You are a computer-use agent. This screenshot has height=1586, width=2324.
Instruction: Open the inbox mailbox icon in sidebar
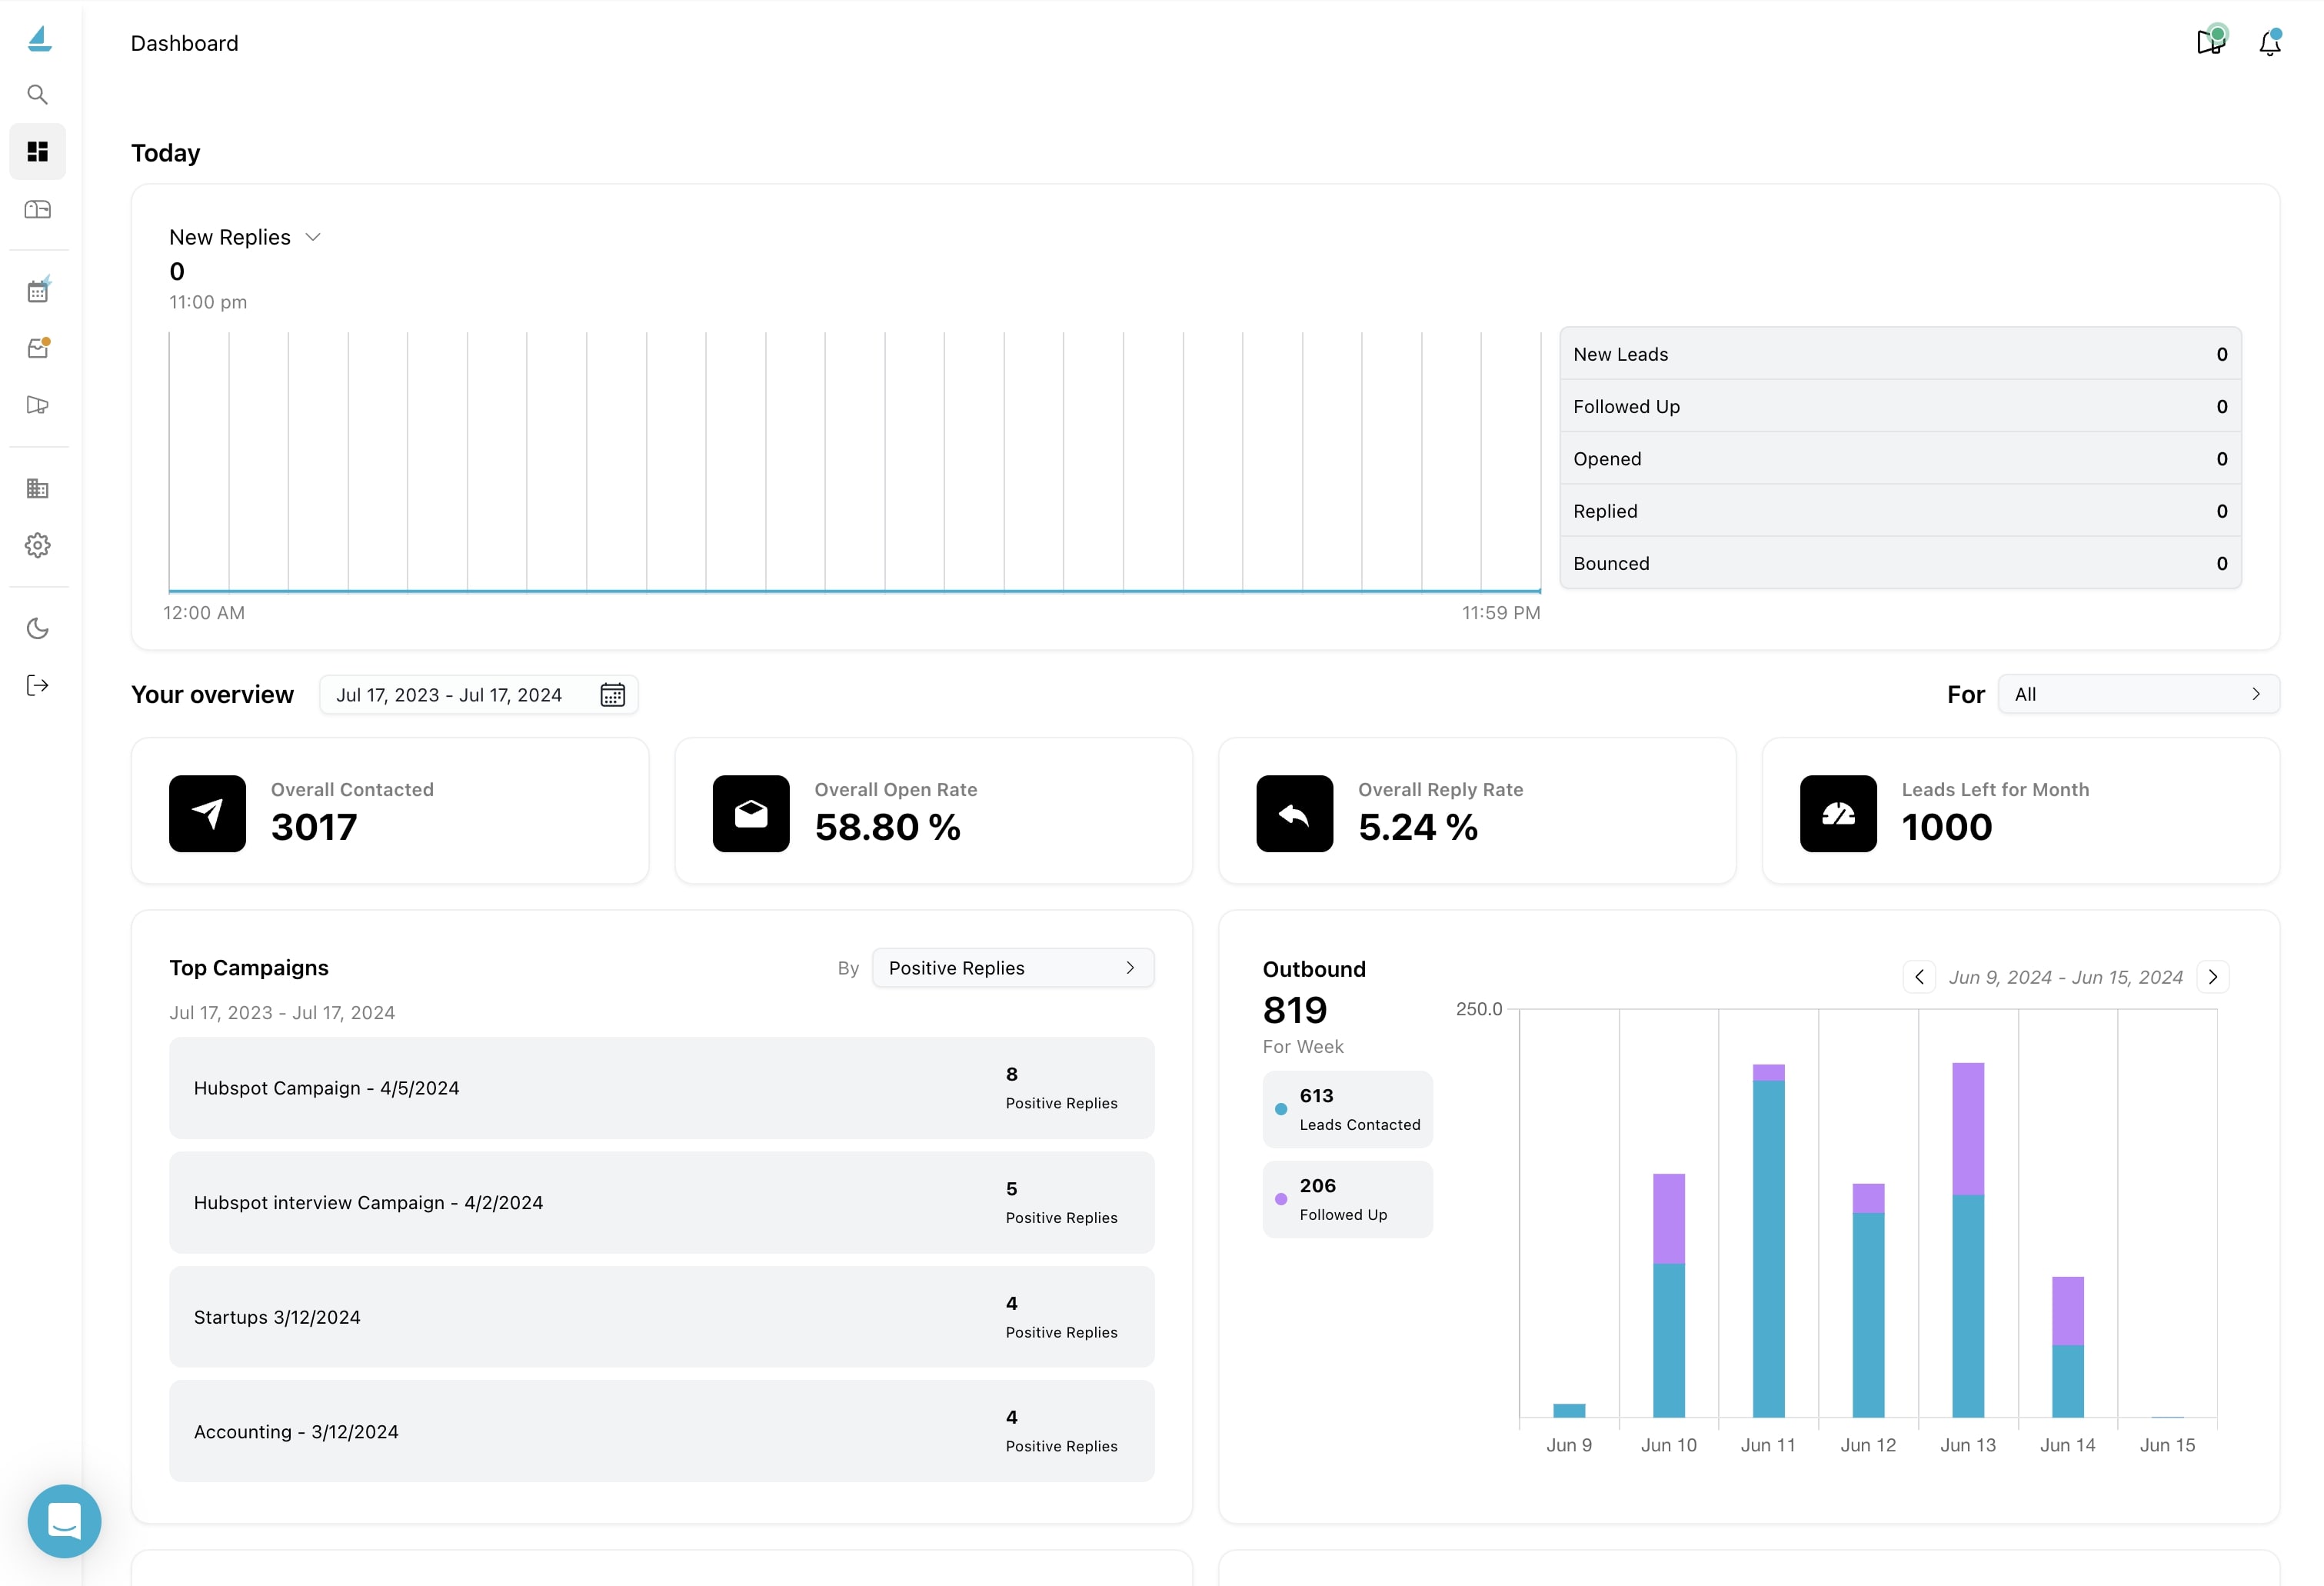coord(38,210)
